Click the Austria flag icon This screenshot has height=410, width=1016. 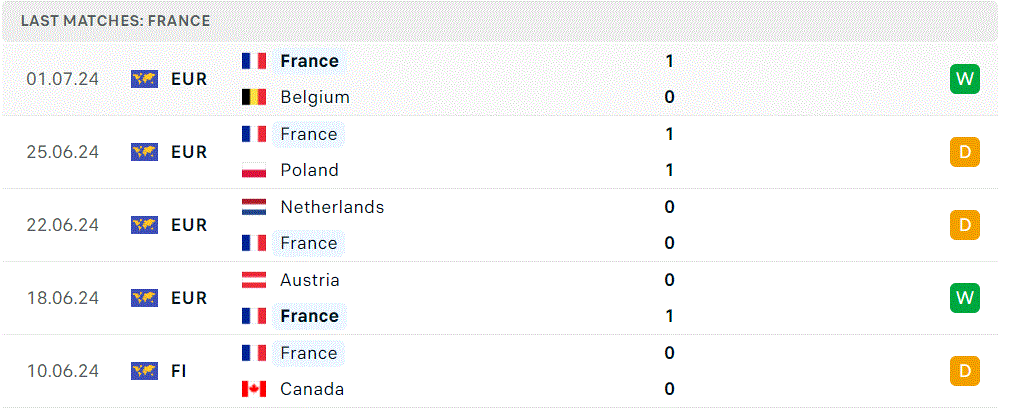coord(253,280)
